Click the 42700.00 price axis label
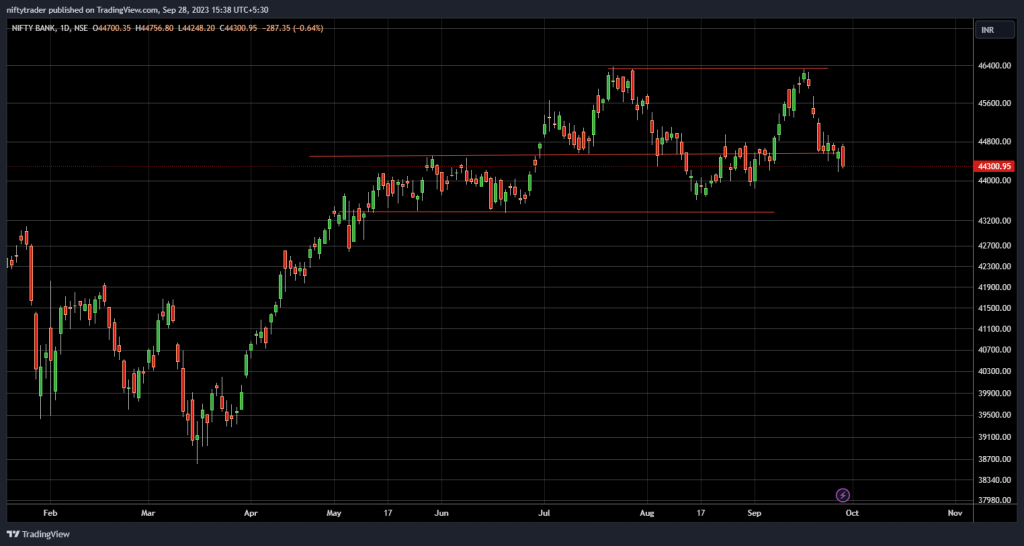Viewport: 1024px width, 546px height. click(995, 246)
